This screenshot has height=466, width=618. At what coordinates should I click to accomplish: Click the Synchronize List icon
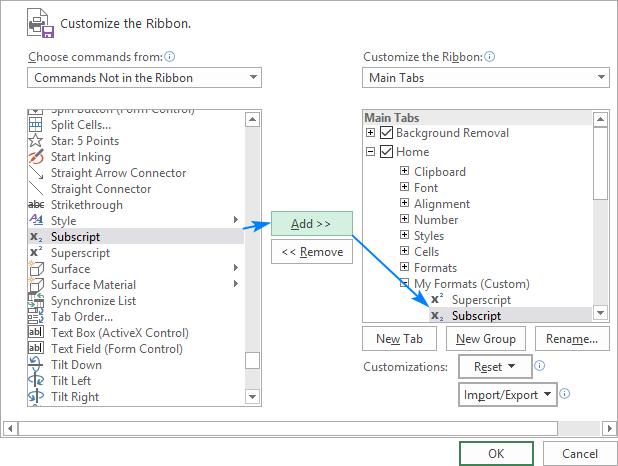pyautogui.click(x=36, y=301)
